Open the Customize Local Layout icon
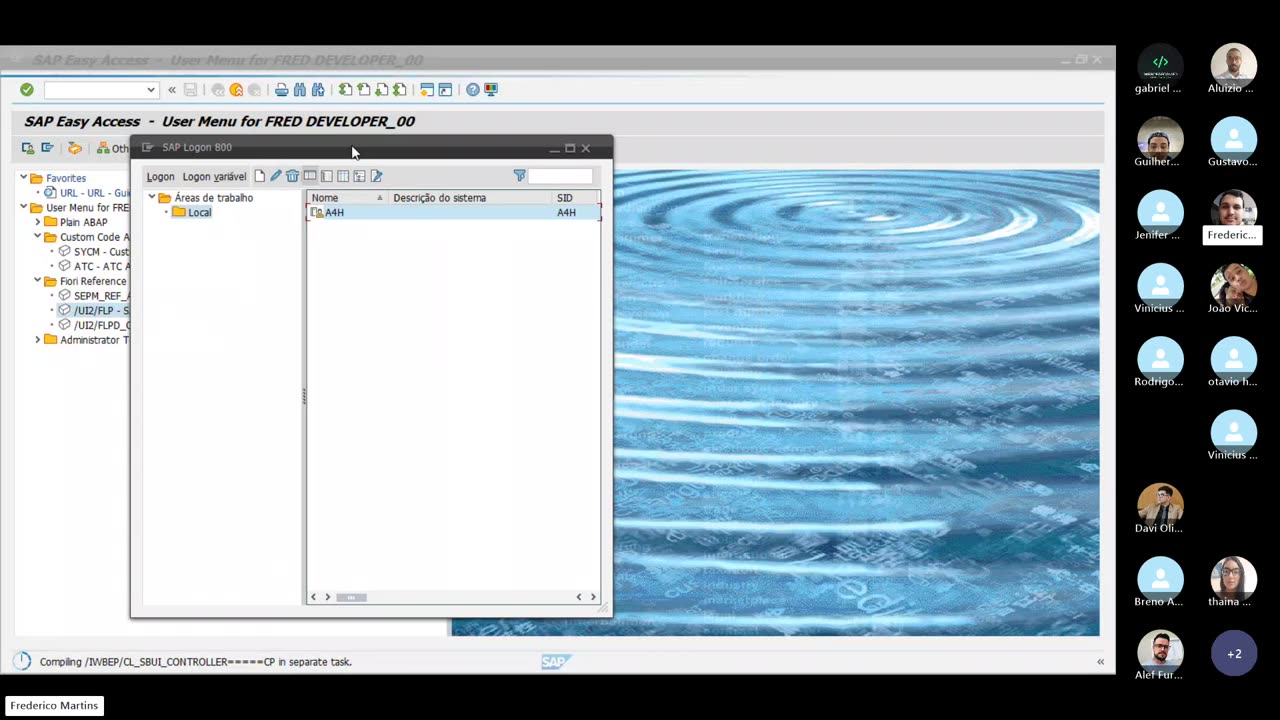 point(491,90)
